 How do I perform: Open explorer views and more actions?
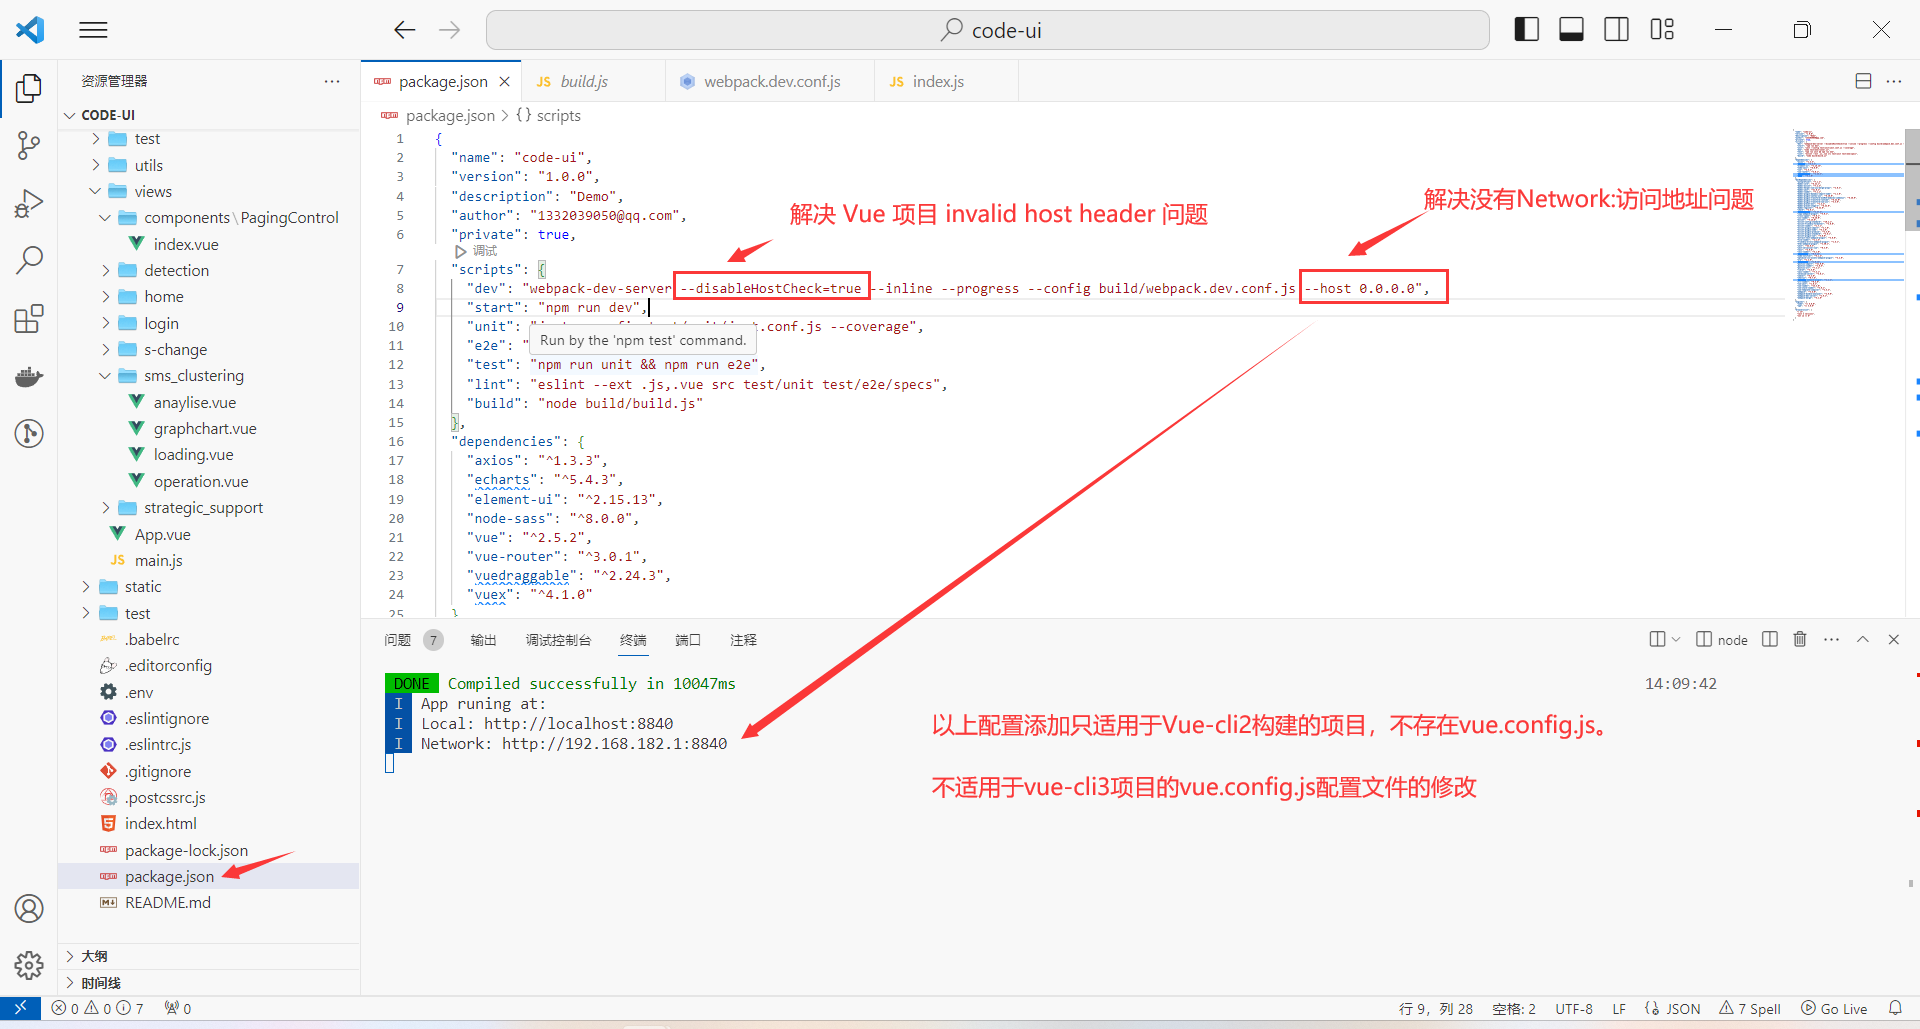pyautogui.click(x=332, y=81)
